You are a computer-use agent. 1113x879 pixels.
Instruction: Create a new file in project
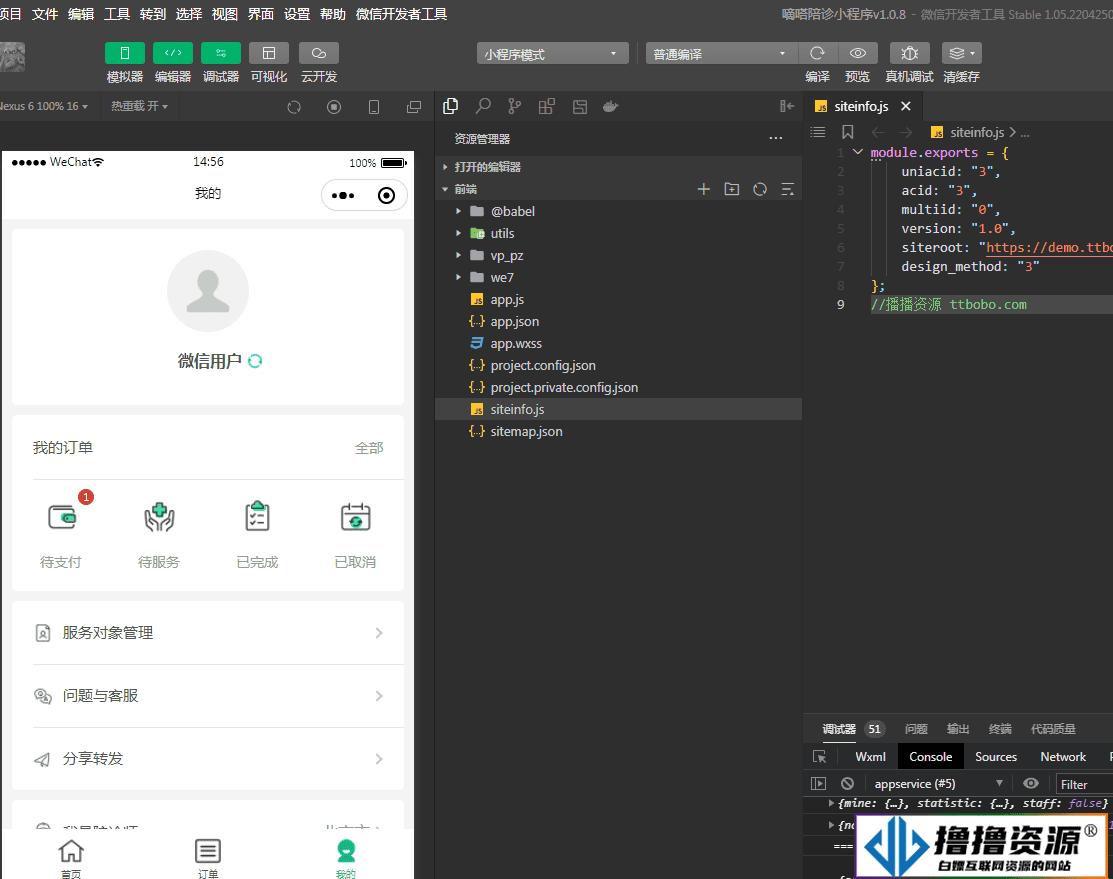pyautogui.click(x=703, y=189)
